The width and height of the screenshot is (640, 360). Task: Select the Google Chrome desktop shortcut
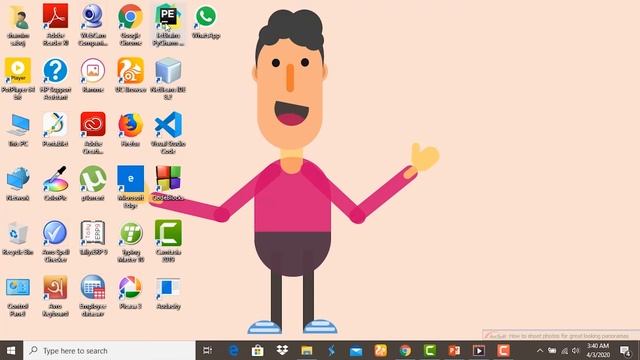pos(130,17)
